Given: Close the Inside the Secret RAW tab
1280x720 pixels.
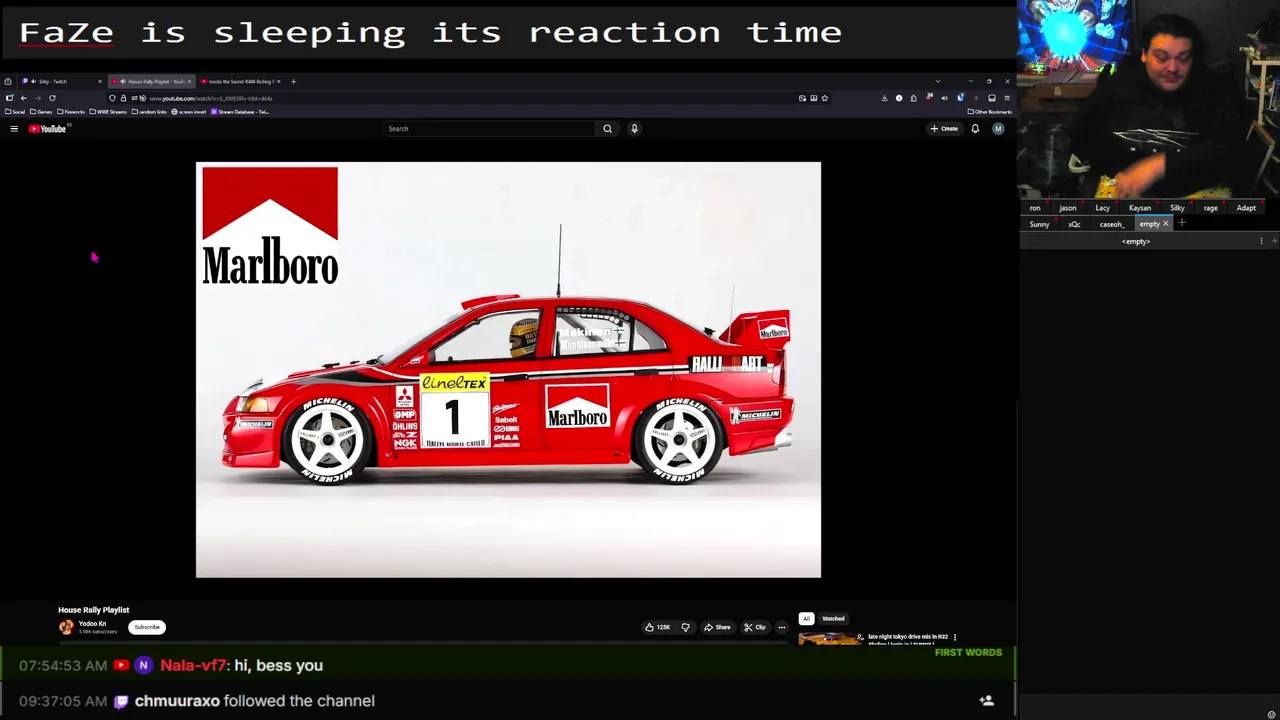Looking at the screenshot, I should pos(278,81).
